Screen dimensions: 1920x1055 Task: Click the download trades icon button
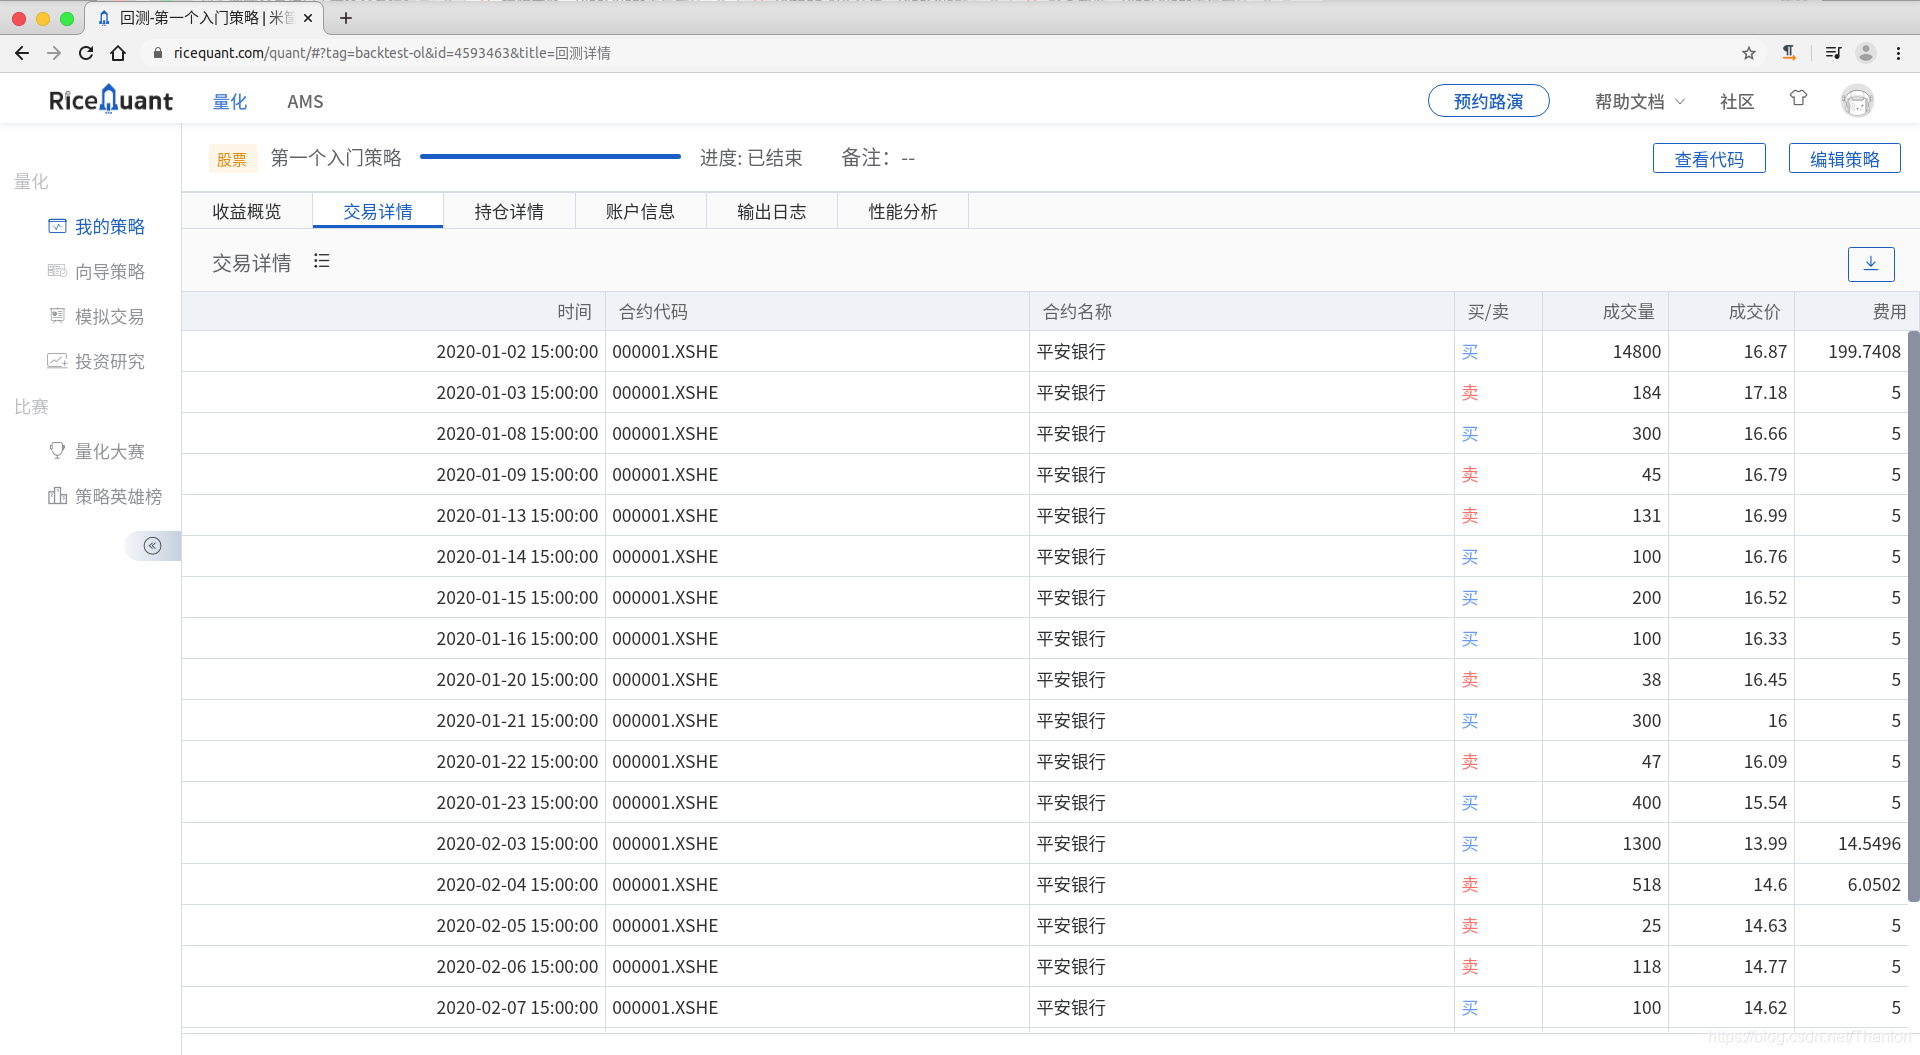[1871, 264]
